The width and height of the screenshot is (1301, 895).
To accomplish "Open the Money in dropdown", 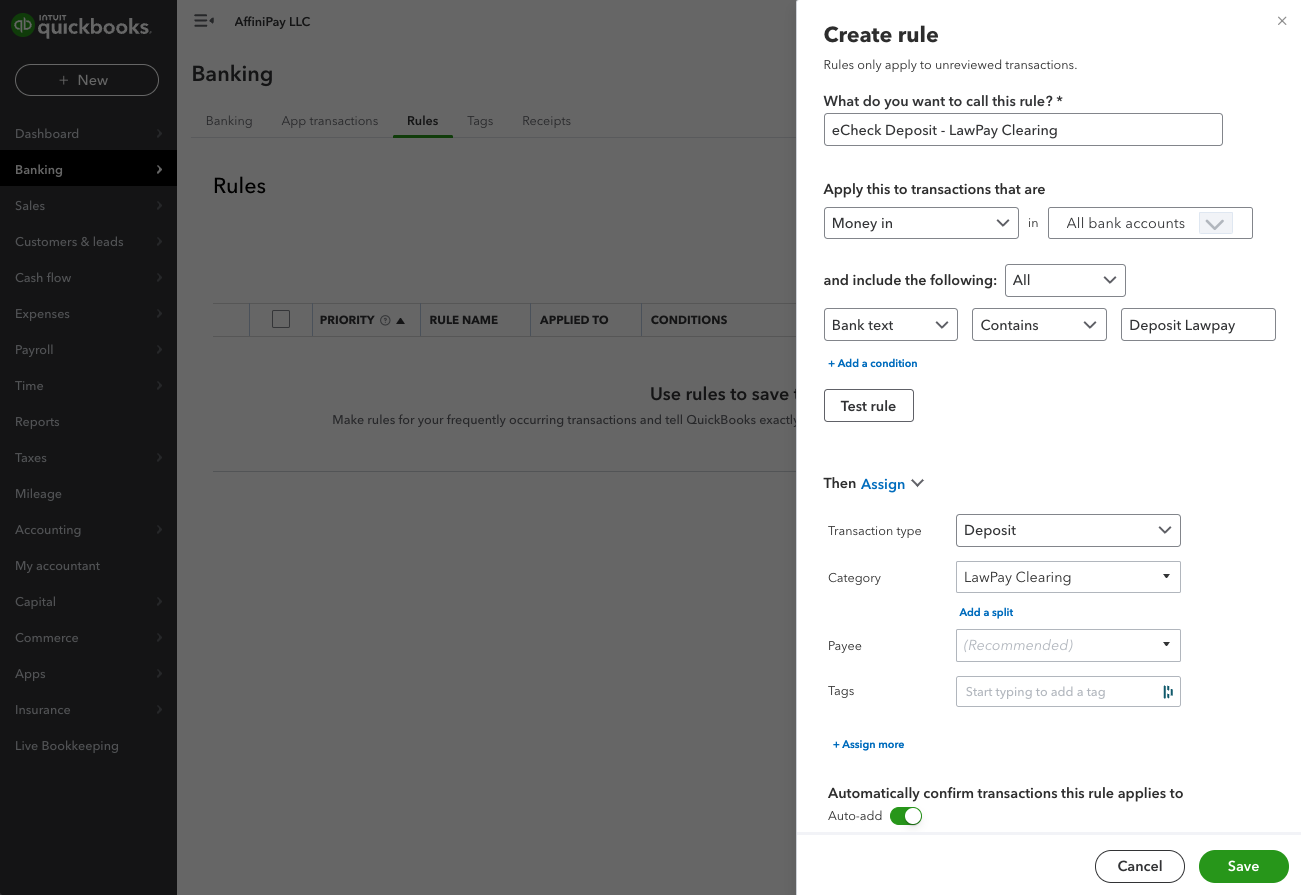I will point(920,223).
